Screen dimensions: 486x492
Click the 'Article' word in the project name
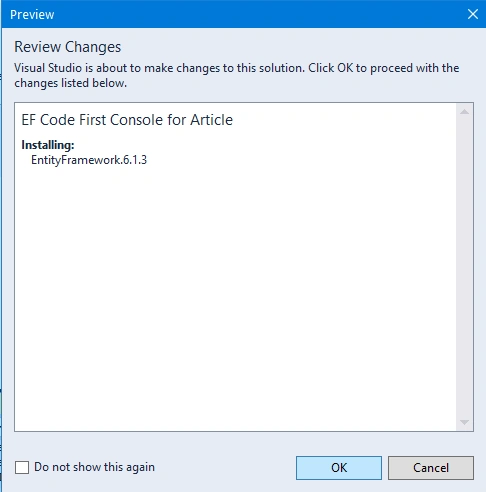tap(211, 120)
